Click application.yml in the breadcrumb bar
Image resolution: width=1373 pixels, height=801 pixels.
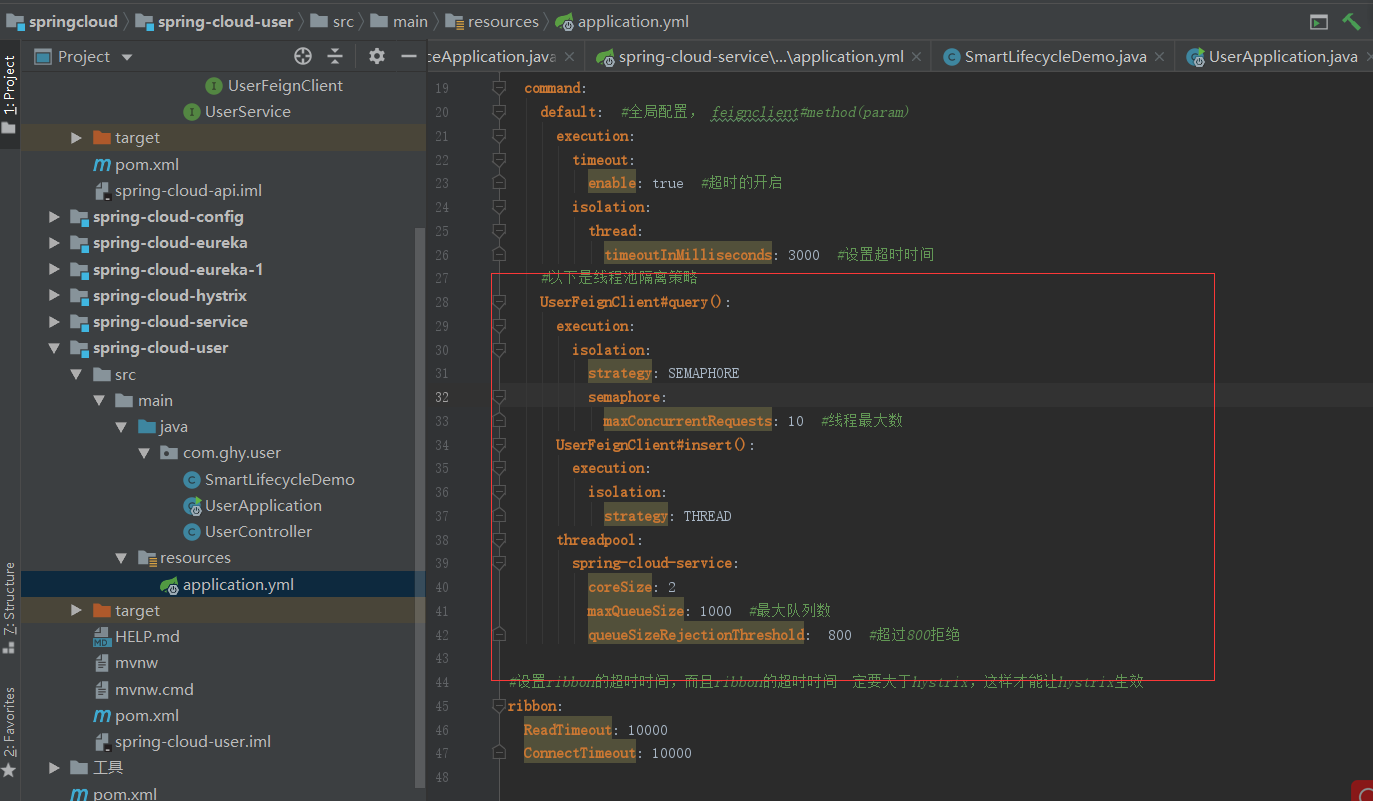pyautogui.click(x=623, y=21)
